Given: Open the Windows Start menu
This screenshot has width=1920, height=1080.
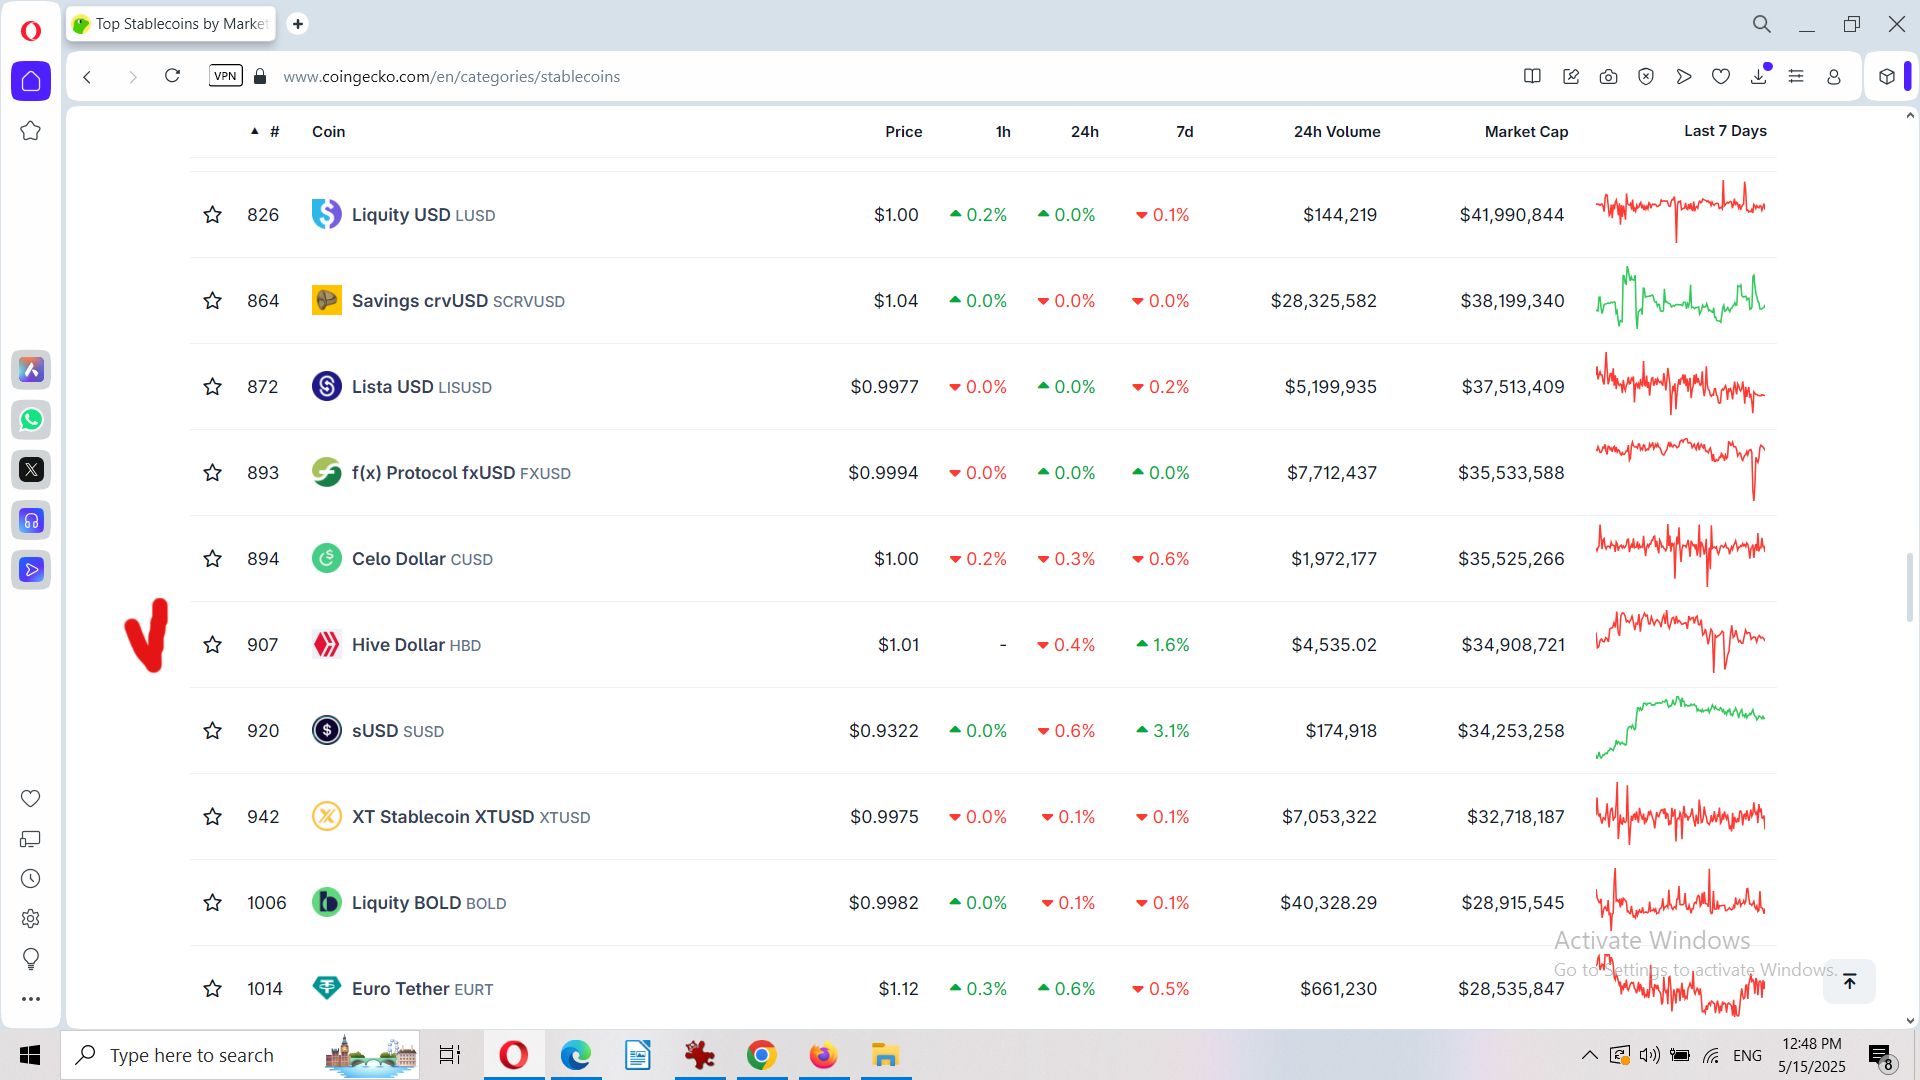Looking at the screenshot, I should point(30,1055).
